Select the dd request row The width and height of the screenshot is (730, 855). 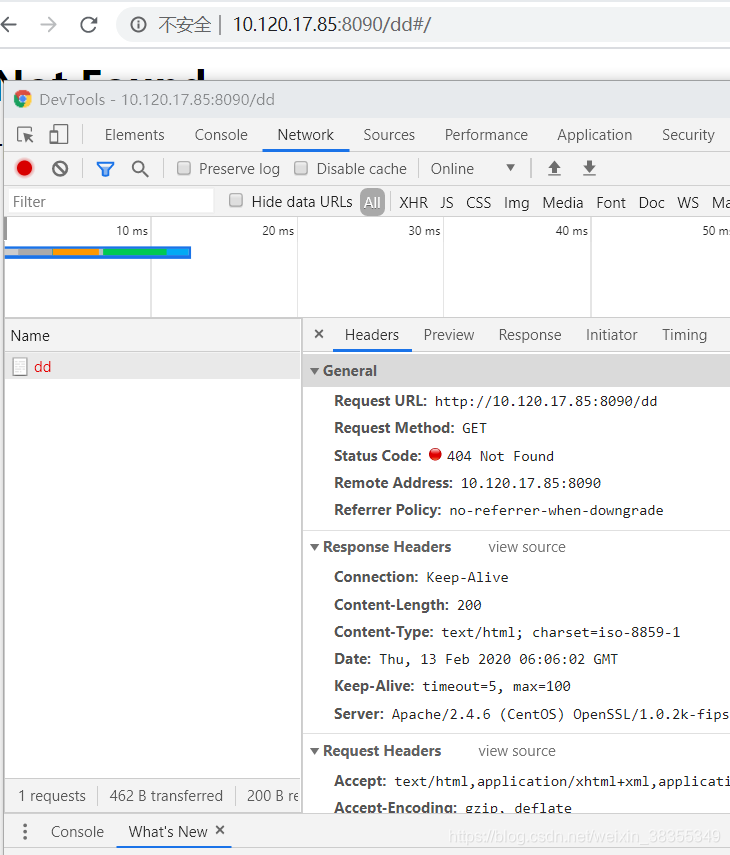(x=153, y=366)
